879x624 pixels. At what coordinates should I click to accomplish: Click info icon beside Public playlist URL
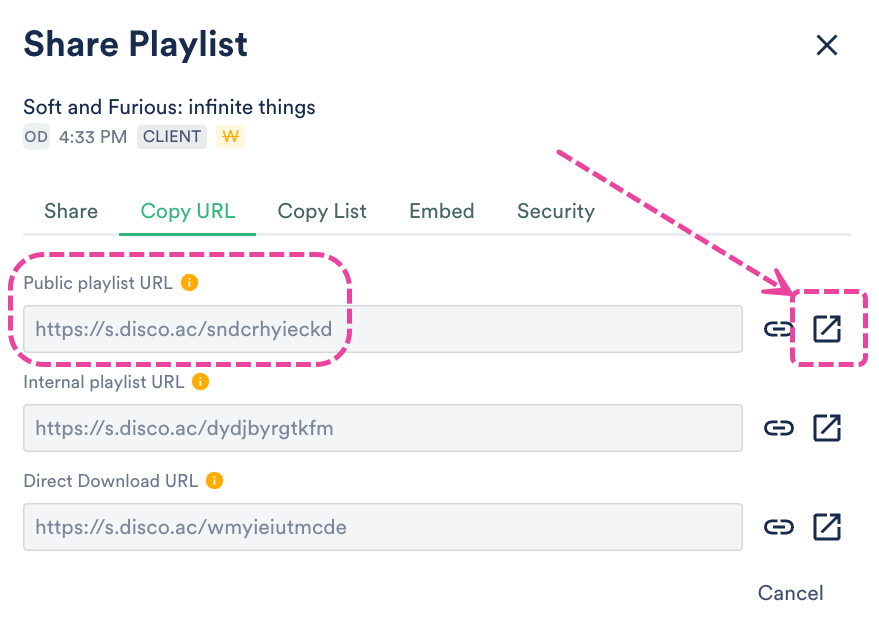tap(190, 283)
